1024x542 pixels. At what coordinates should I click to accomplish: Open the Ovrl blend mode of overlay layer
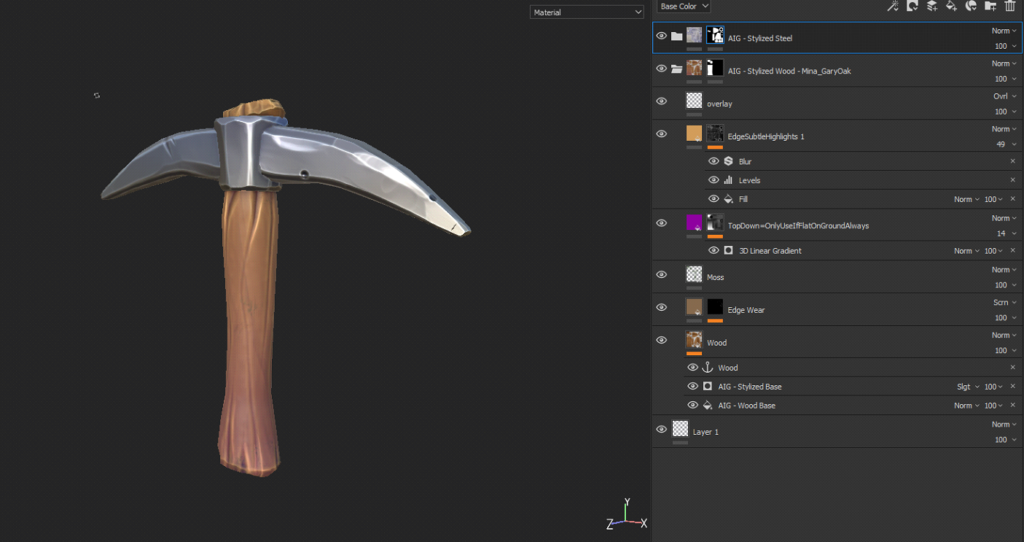pos(1004,96)
